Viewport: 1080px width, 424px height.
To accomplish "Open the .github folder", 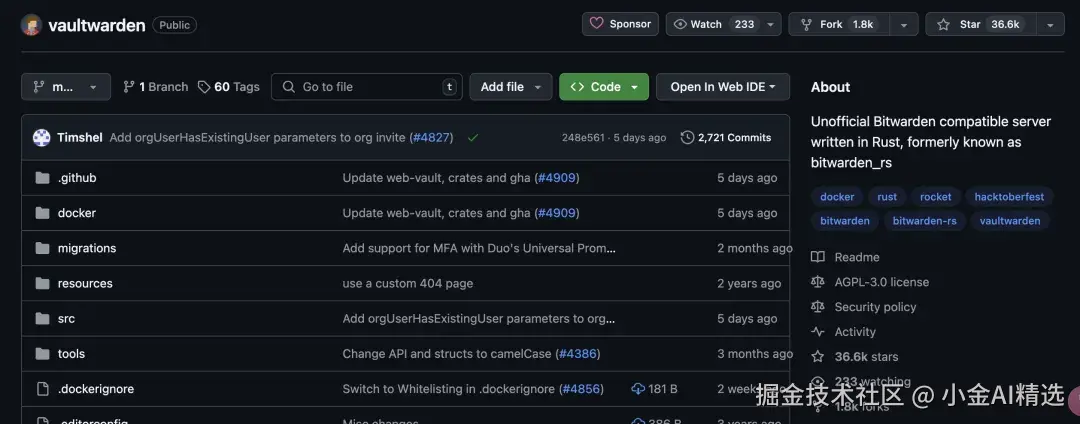I will [77, 178].
